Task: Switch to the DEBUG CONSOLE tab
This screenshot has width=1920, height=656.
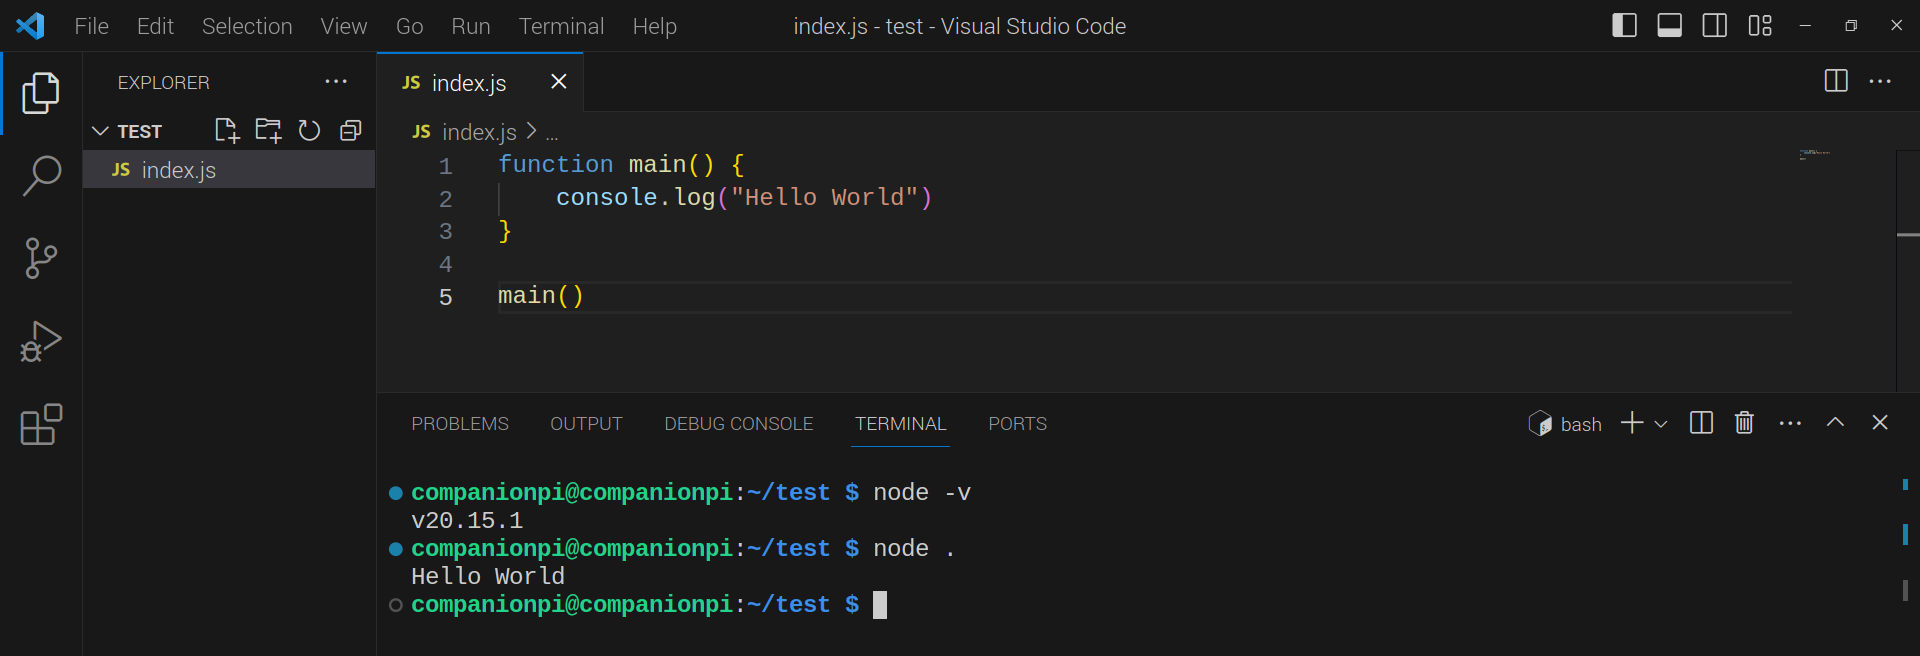Action: click(739, 424)
